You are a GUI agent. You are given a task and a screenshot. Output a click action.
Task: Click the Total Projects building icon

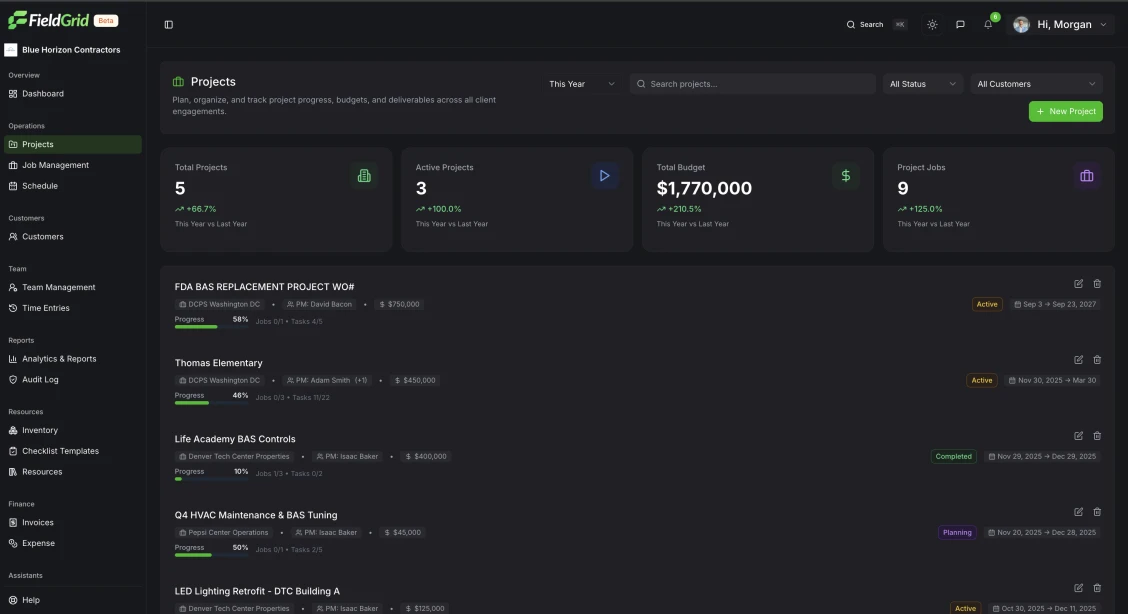[364, 175]
